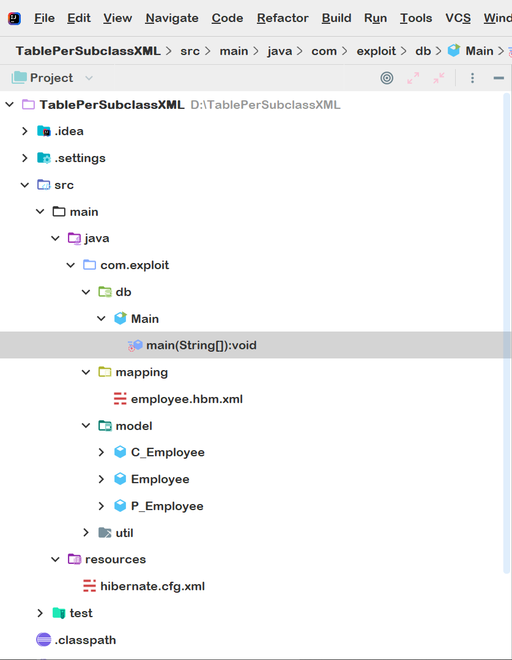Open the Project panel options (three dots)
The height and width of the screenshot is (660, 512).
472,78
